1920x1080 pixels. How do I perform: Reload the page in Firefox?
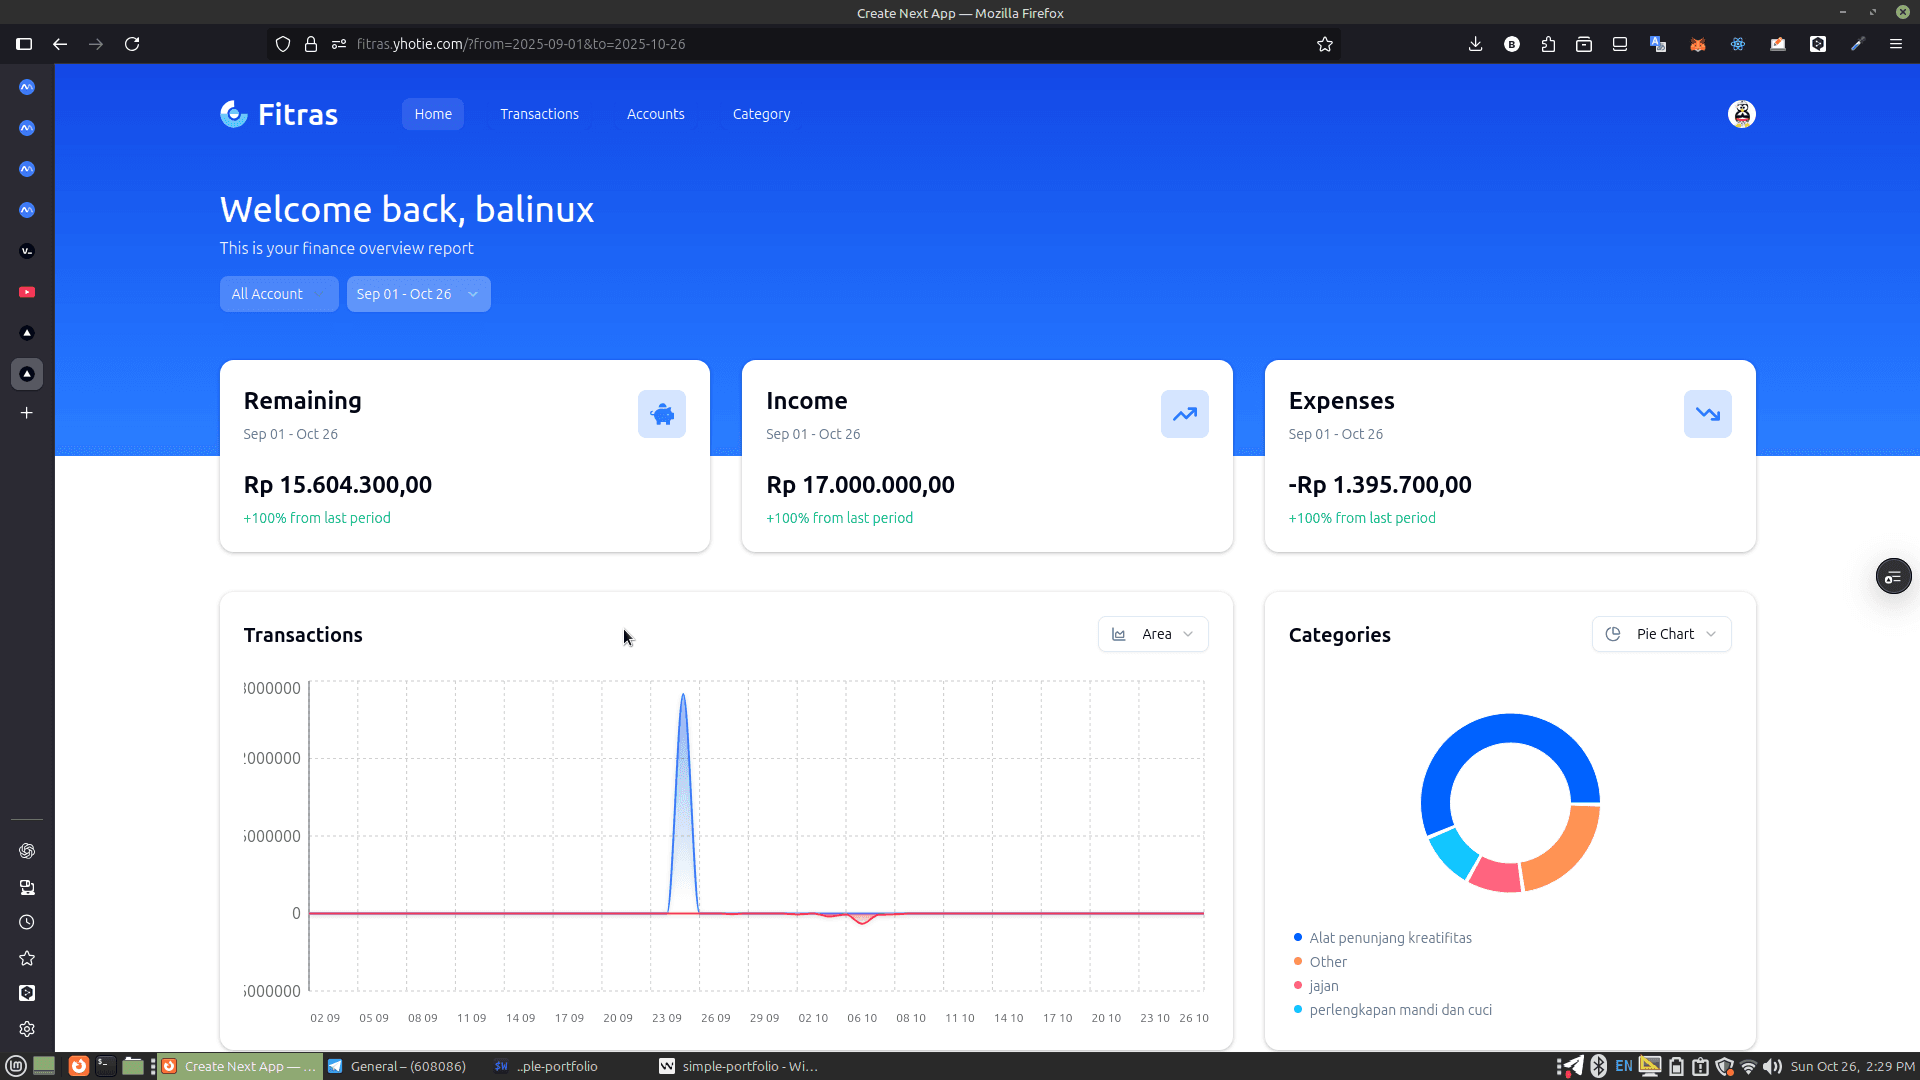(132, 44)
